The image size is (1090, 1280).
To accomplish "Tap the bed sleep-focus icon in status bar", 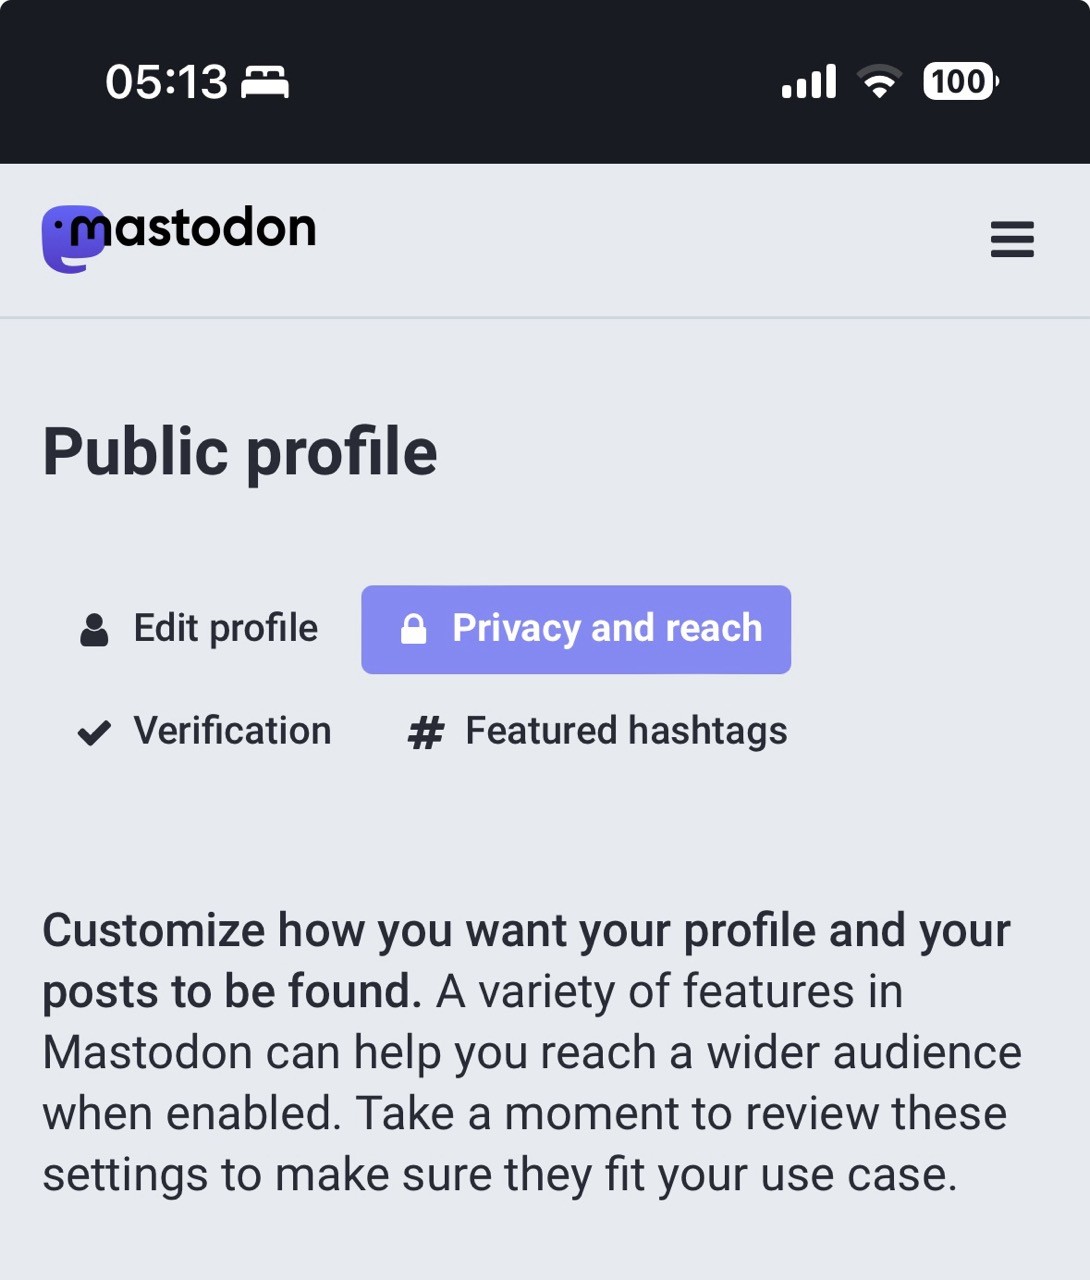I will (265, 82).
